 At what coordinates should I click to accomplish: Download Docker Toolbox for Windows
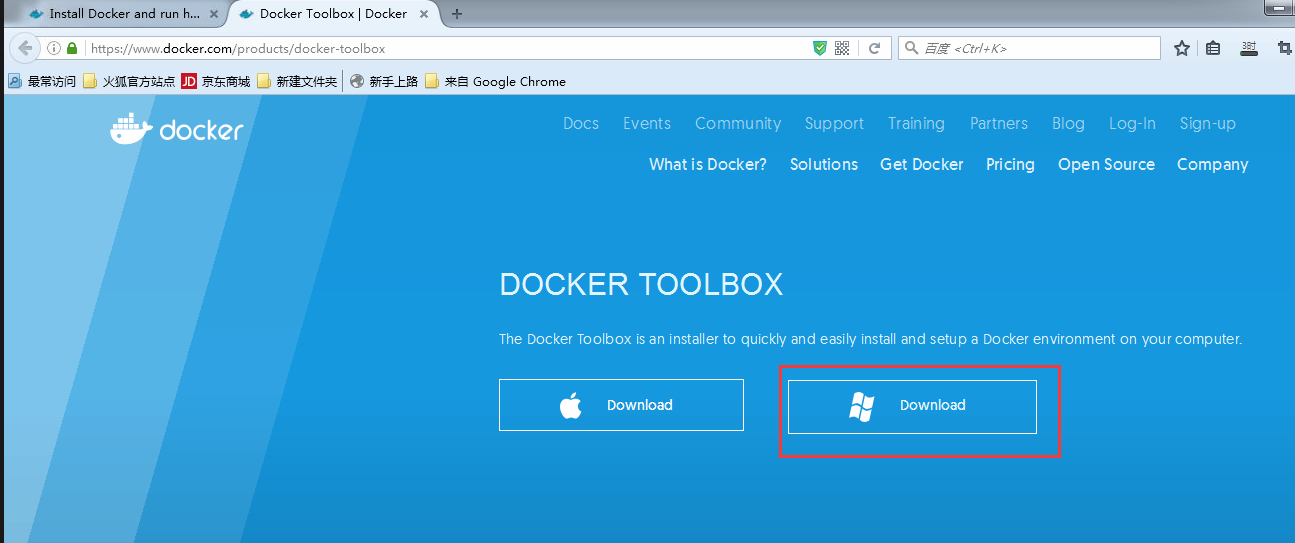(x=912, y=406)
